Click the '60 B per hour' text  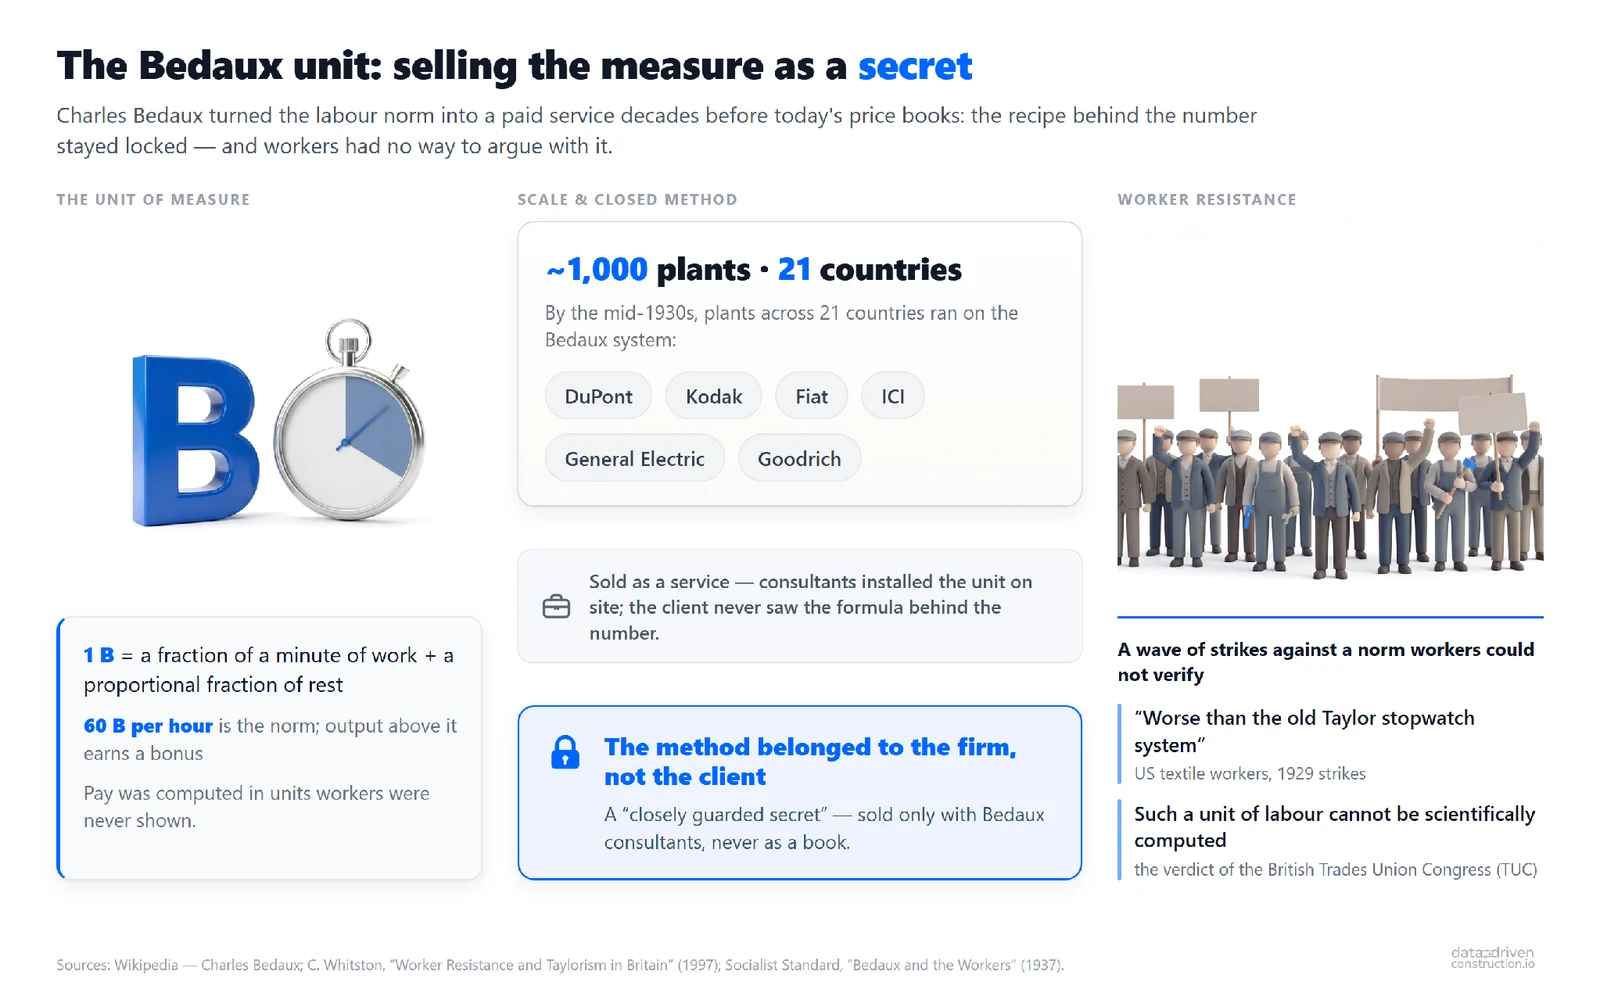pos(148,726)
